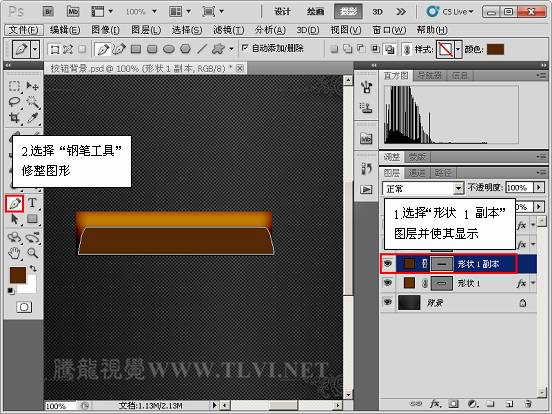Activate the Zoom magnifier tool
The image size is (552, 414).
(33, 252)
